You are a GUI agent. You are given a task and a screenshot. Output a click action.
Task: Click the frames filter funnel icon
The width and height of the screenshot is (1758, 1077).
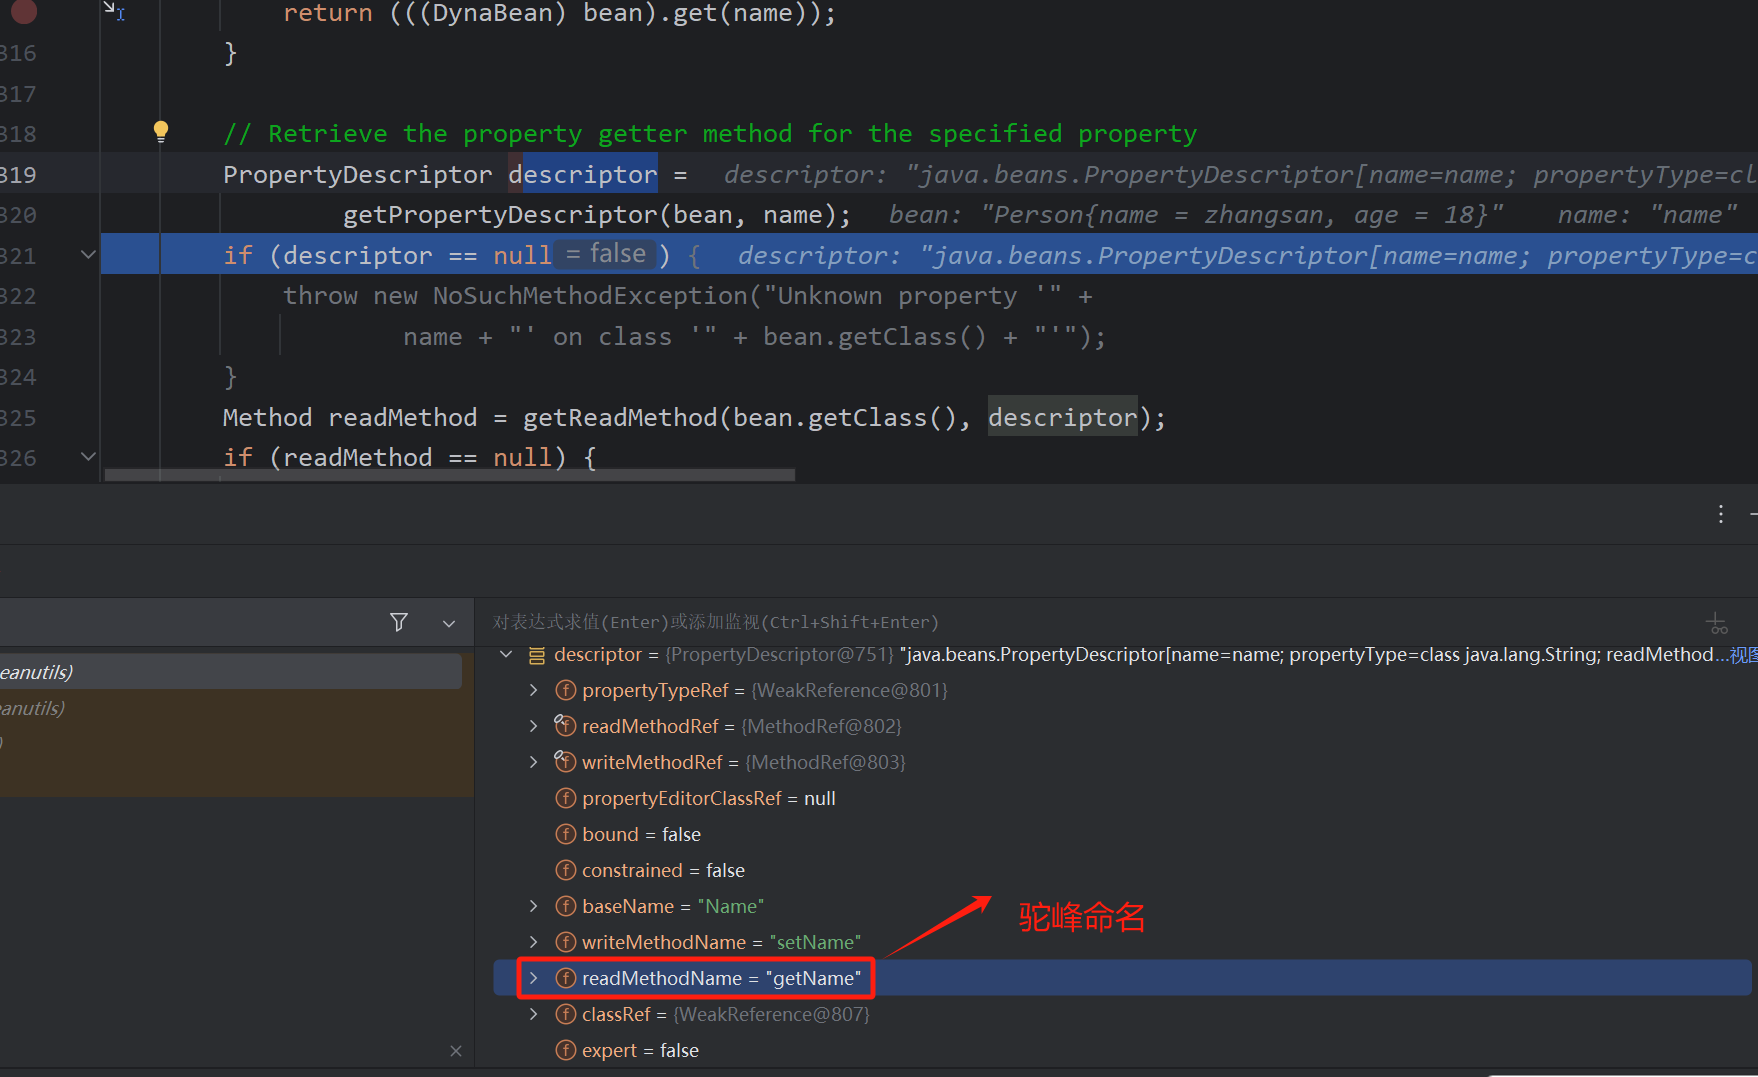(399, 622)
